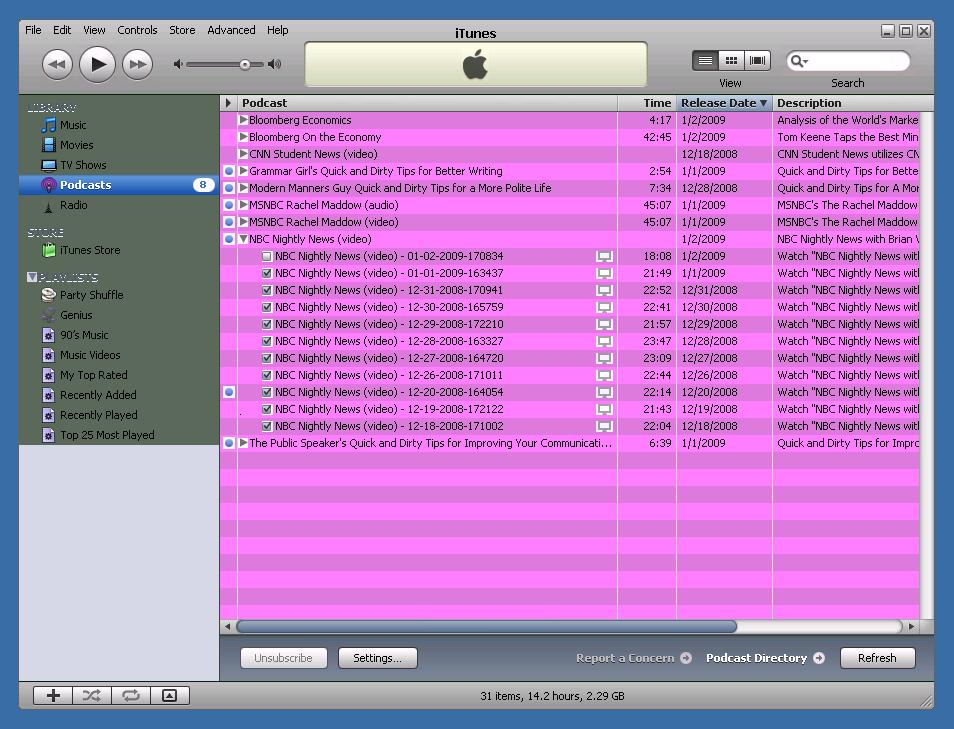Show the artwork viewer panel
Screen dimensions: 954x729
tap(170, 696)
